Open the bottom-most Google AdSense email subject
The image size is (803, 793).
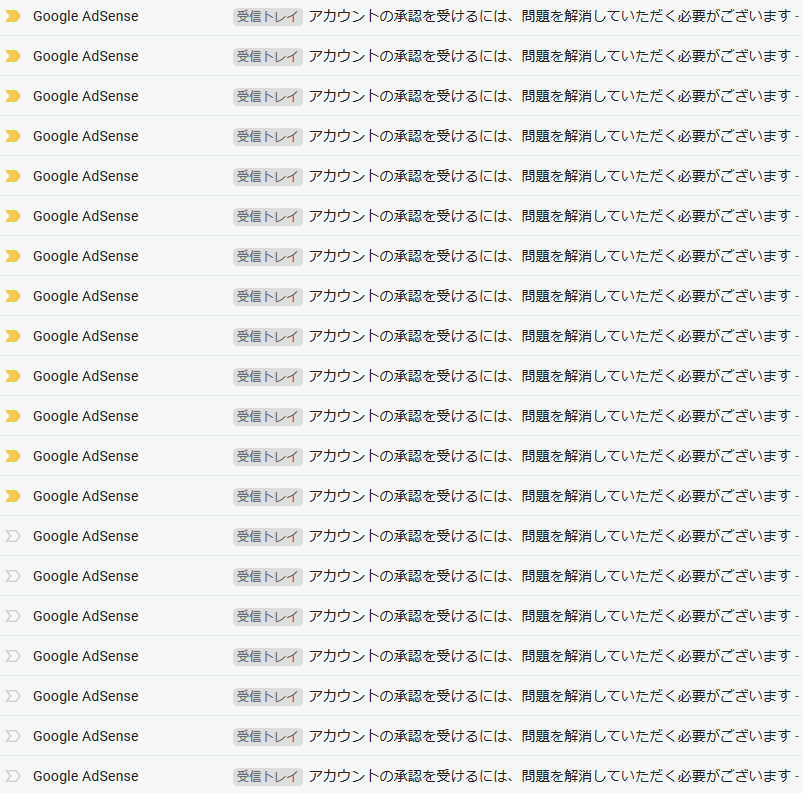click(549, 776)
